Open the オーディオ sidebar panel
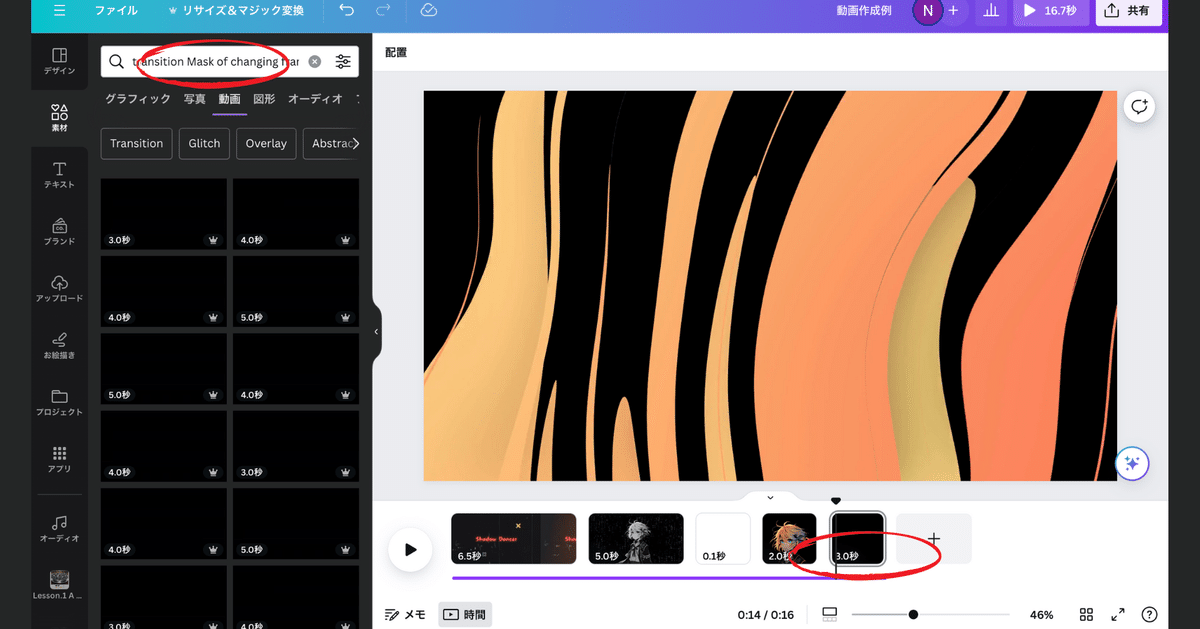The image size is (1200, 629). click(x=59, y=529)
